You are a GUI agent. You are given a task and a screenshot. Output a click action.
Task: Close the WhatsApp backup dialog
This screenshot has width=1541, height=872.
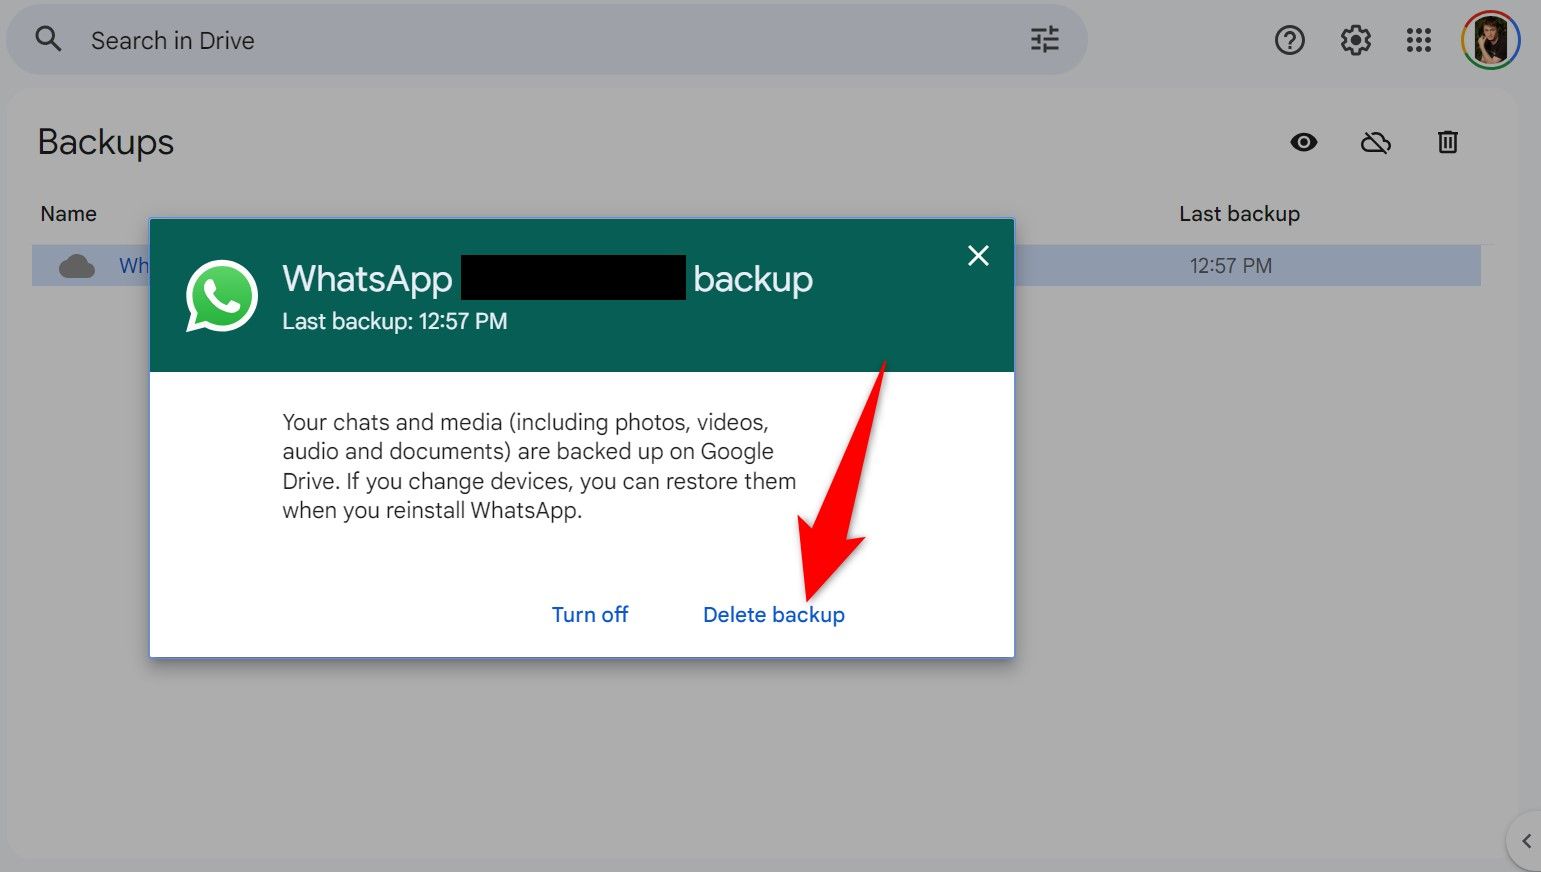[977, 255]
